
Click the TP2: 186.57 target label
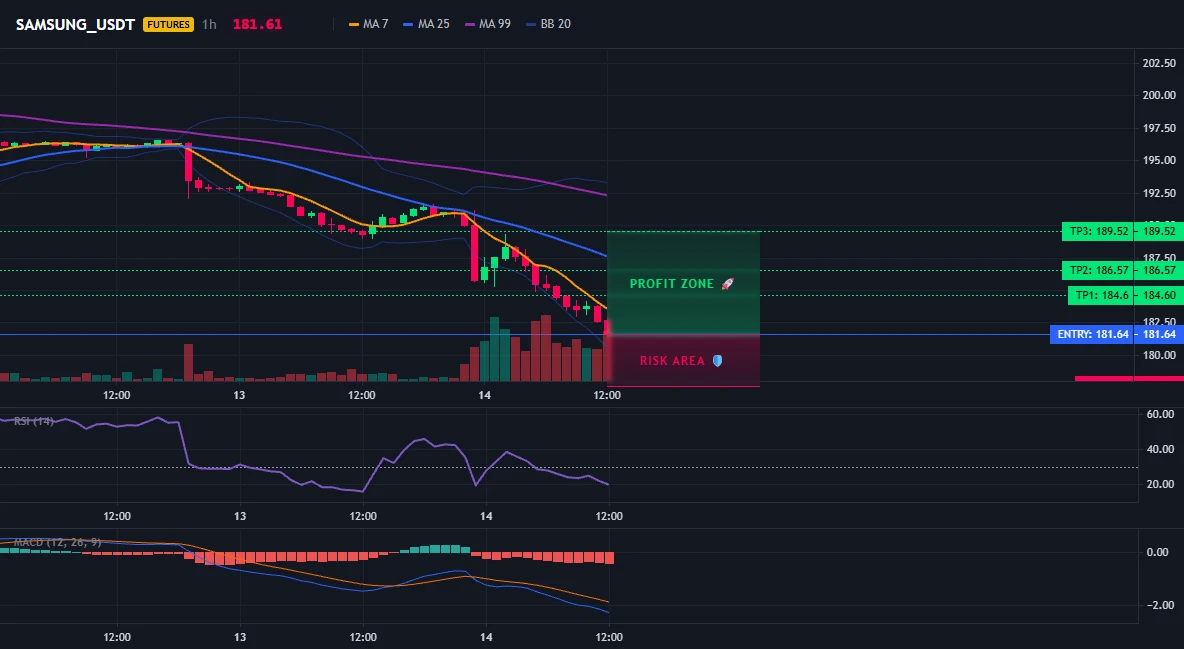tap(1099, 270)
